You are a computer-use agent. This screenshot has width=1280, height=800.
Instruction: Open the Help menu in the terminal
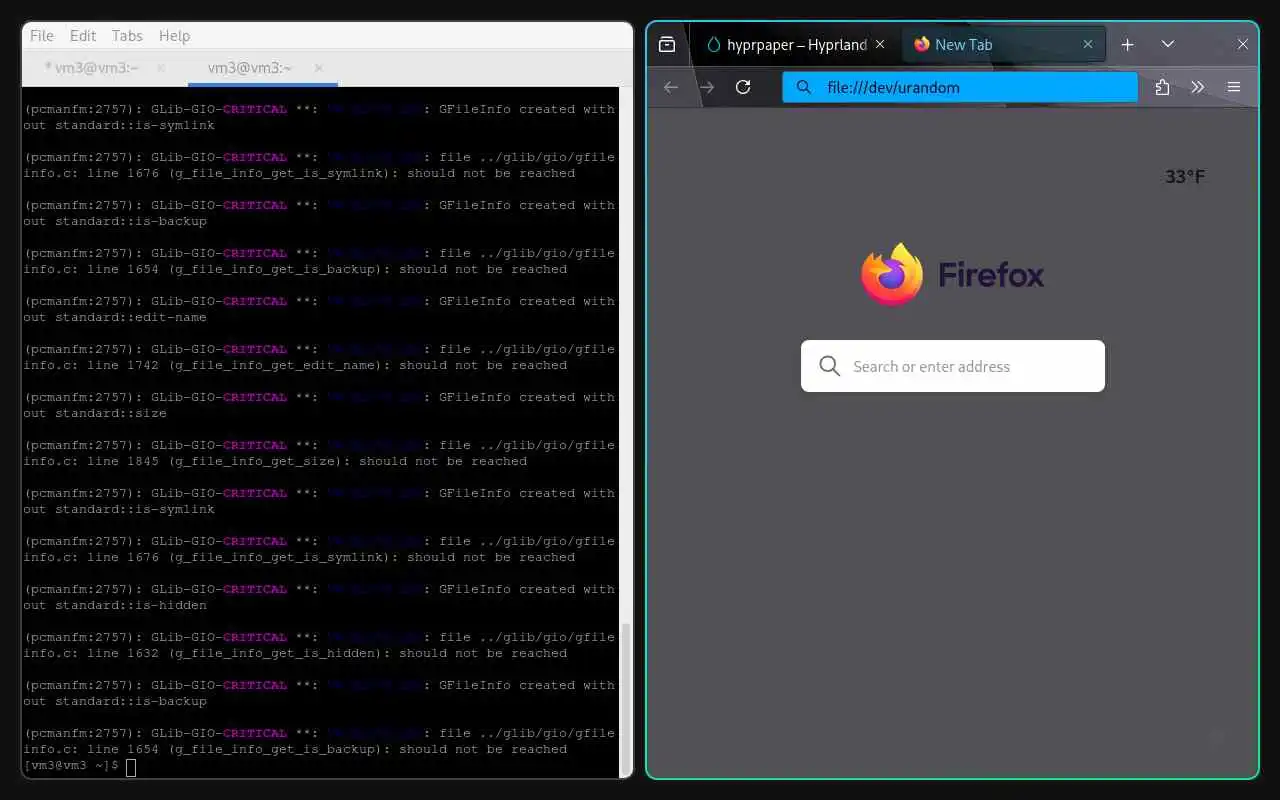174,35
